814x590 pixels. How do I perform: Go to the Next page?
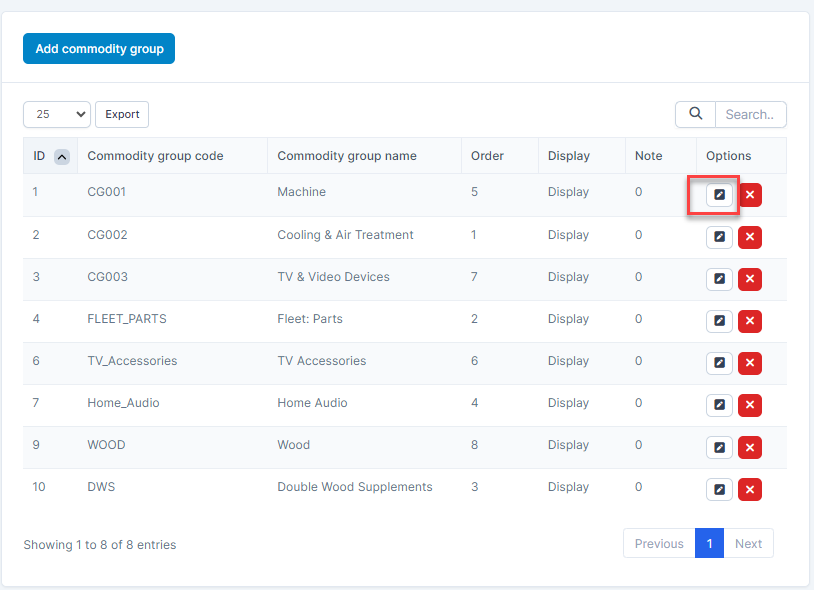click(x=748, y=544)
